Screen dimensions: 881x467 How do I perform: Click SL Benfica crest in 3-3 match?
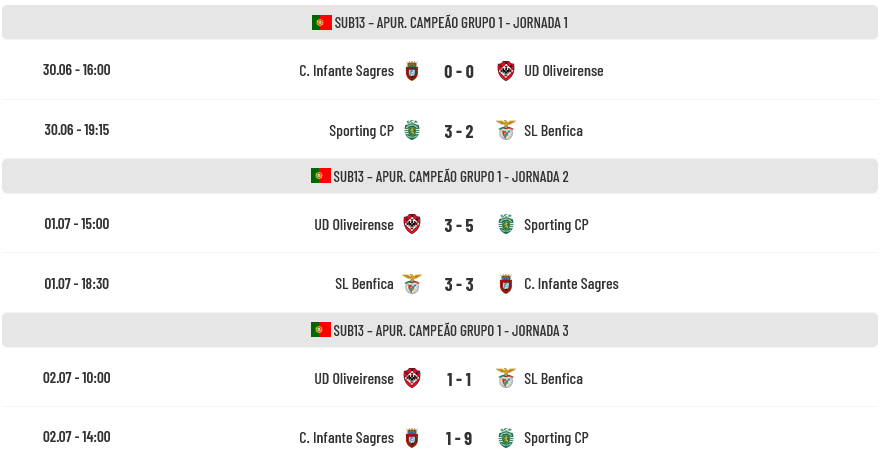[x=412, y=284]
